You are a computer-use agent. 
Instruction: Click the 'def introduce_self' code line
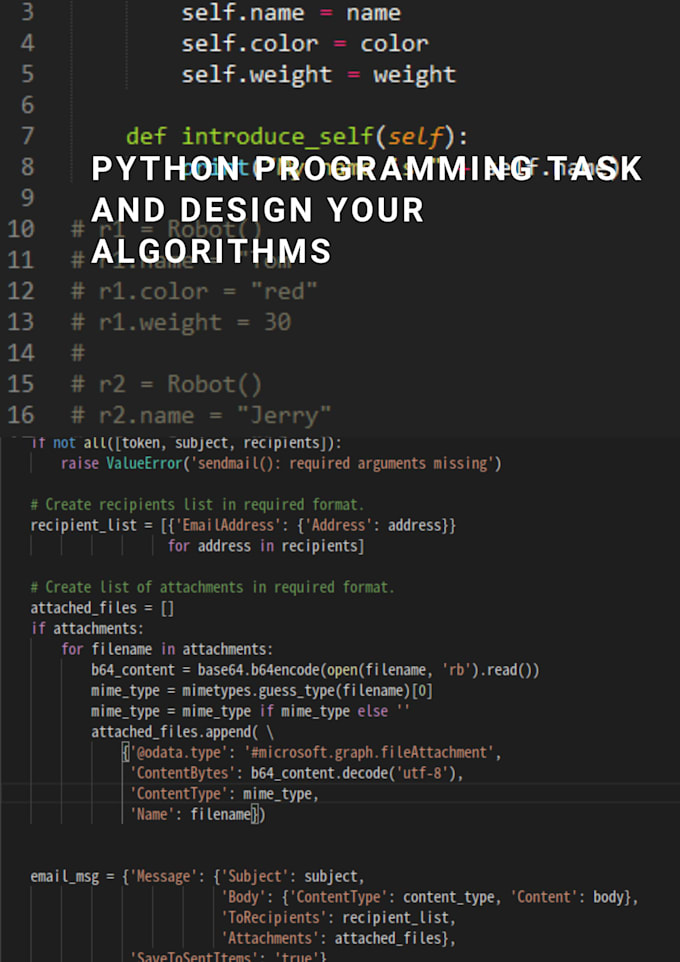coord(297,136)
